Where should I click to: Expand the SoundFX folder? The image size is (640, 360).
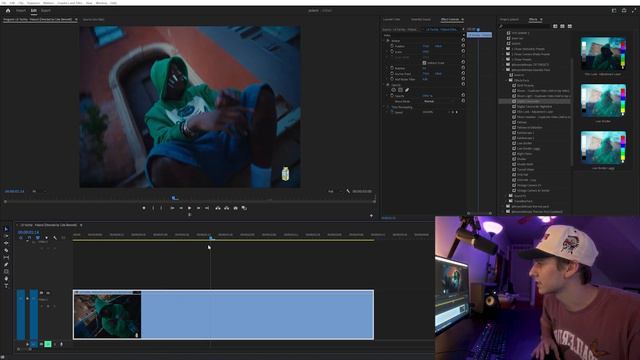click(x=507, y=196)
